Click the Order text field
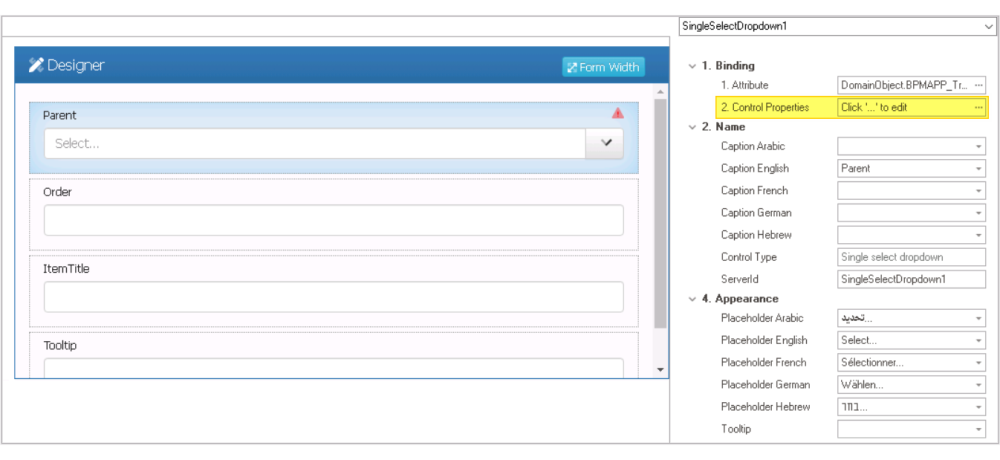 (x=334, y=221)
